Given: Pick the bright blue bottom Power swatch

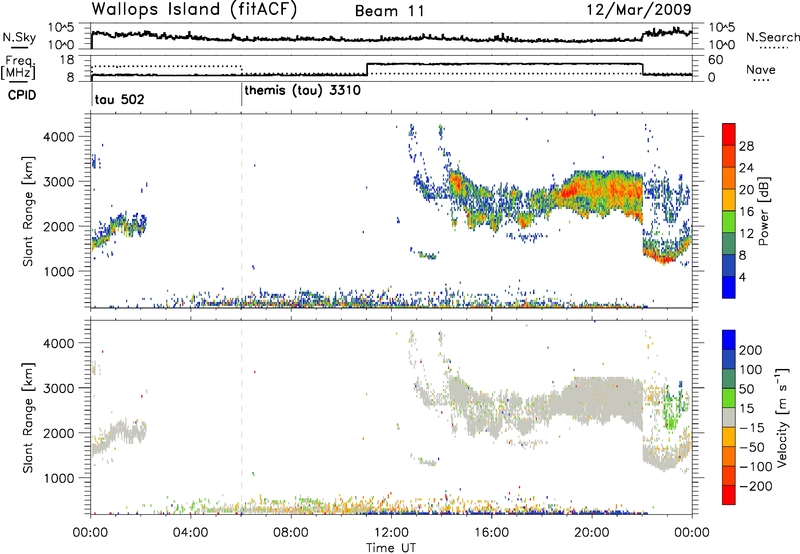Looking at the screenshot, I should point(729,287).
